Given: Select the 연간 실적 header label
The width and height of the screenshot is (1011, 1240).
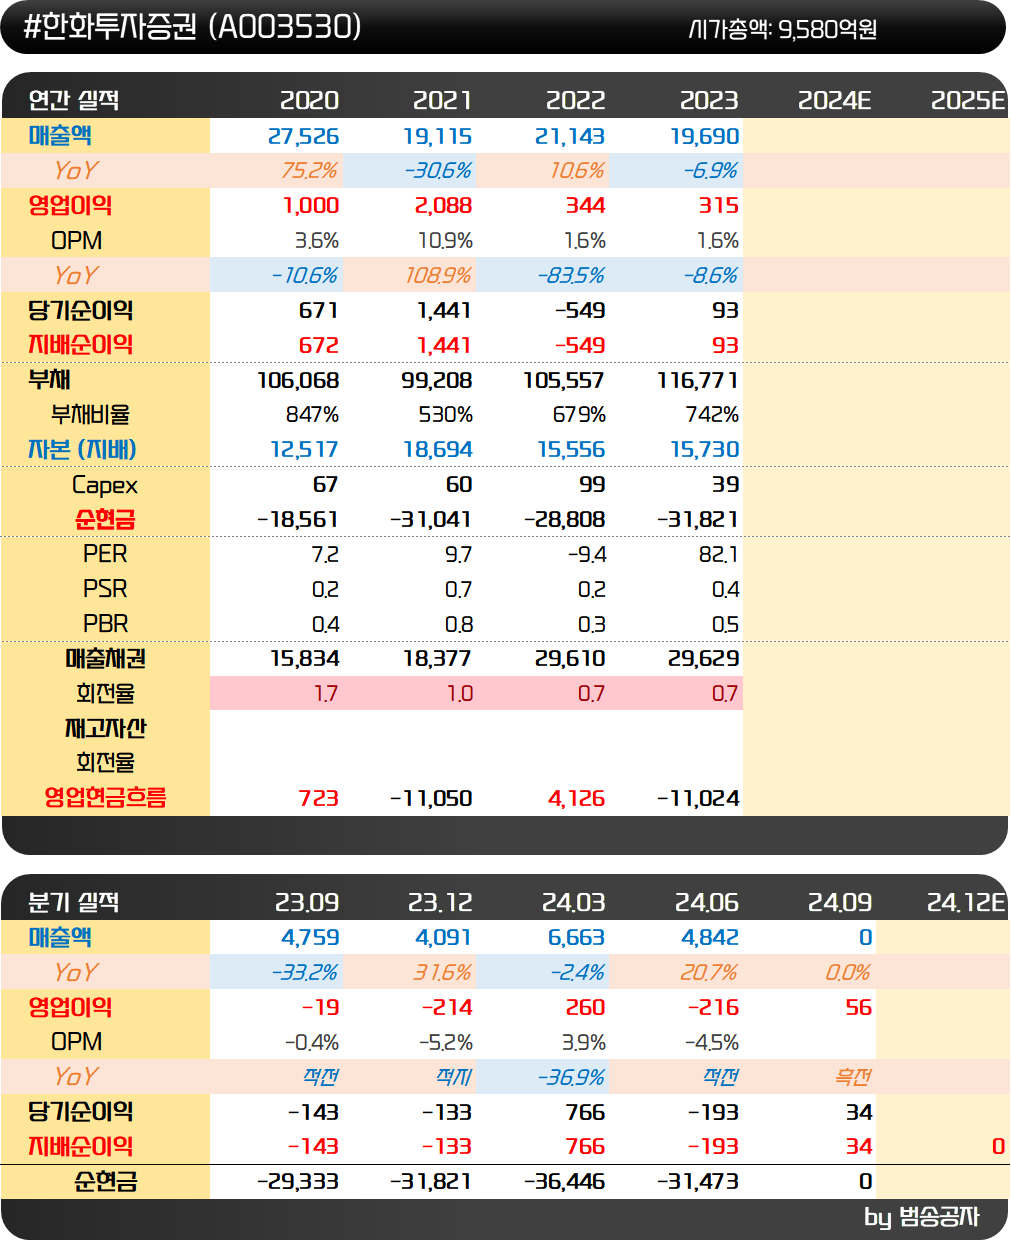Looking at the screenshot, I should [x=73, y=100].
